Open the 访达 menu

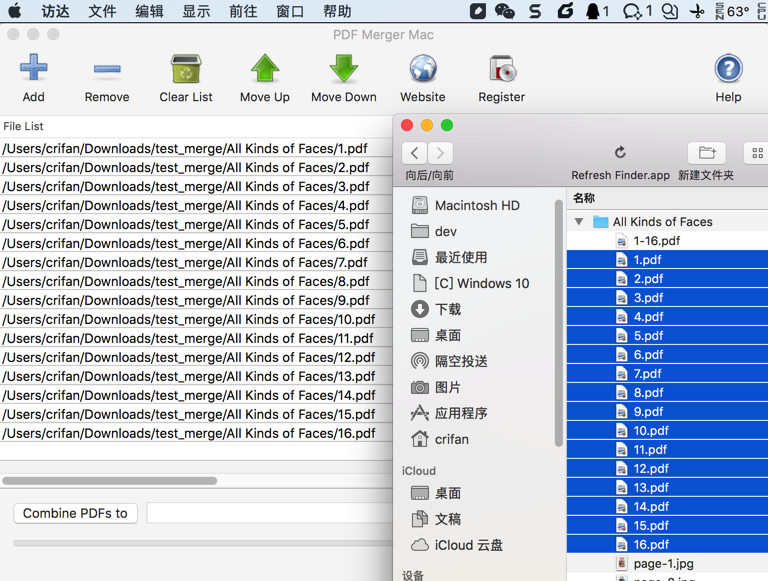click(55, 11)
